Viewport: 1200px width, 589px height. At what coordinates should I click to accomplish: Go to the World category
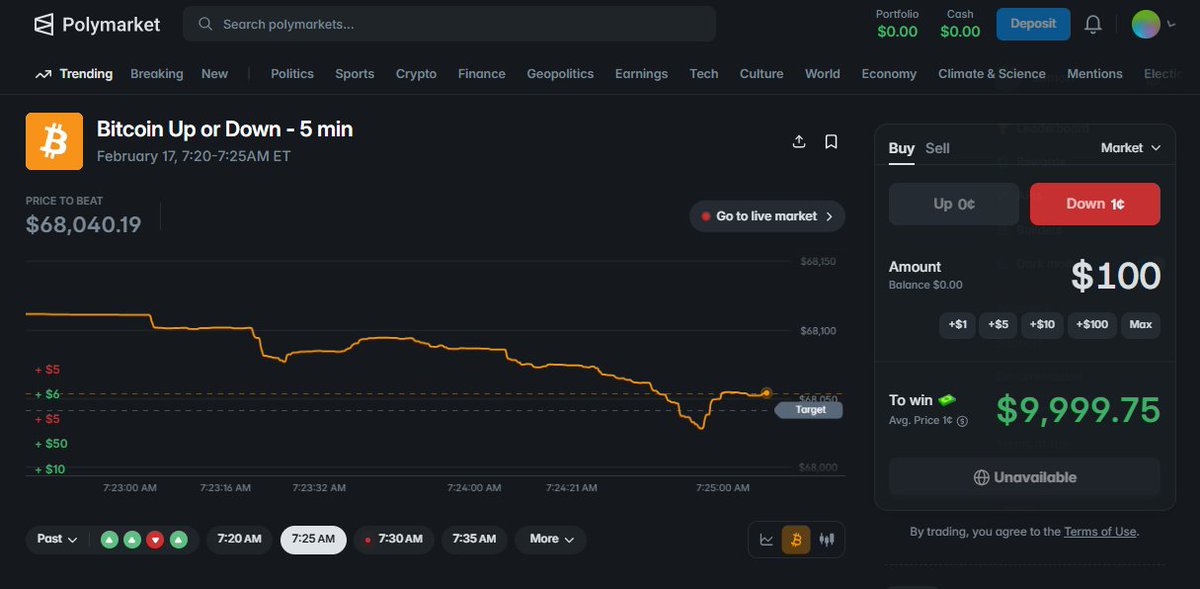click(x=822, y=74)
